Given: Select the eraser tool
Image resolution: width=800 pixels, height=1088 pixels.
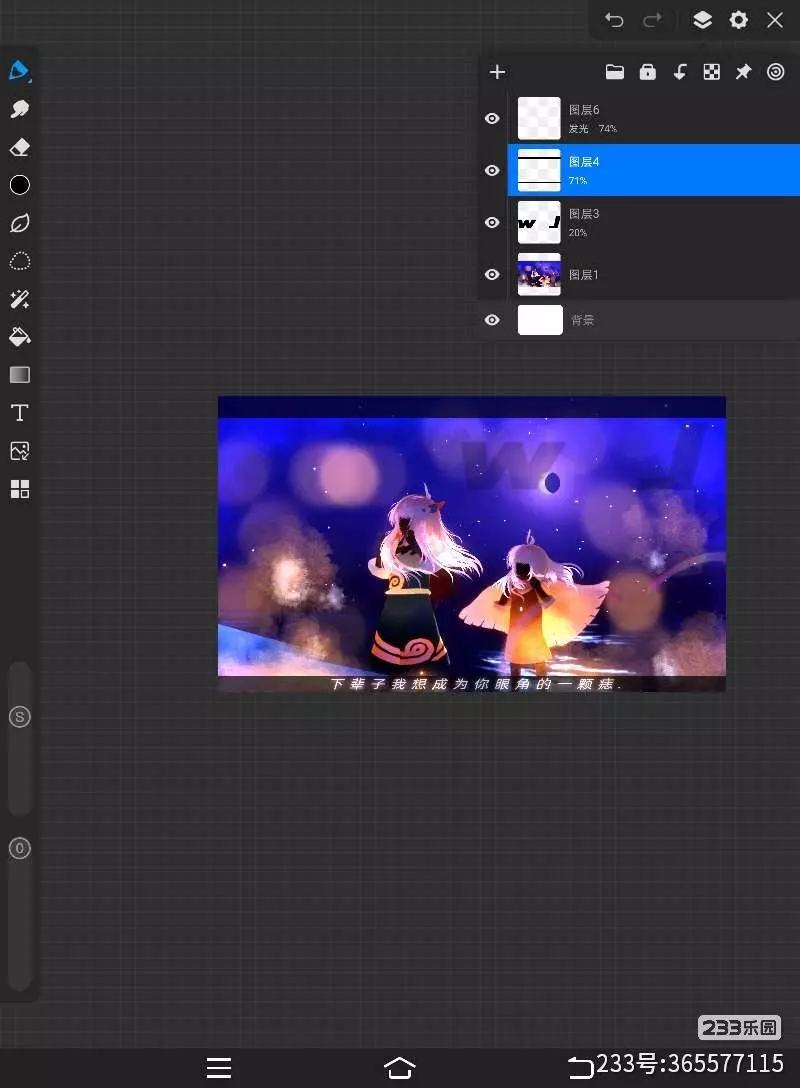Looking at the screenshot, I should coord(19,147).
